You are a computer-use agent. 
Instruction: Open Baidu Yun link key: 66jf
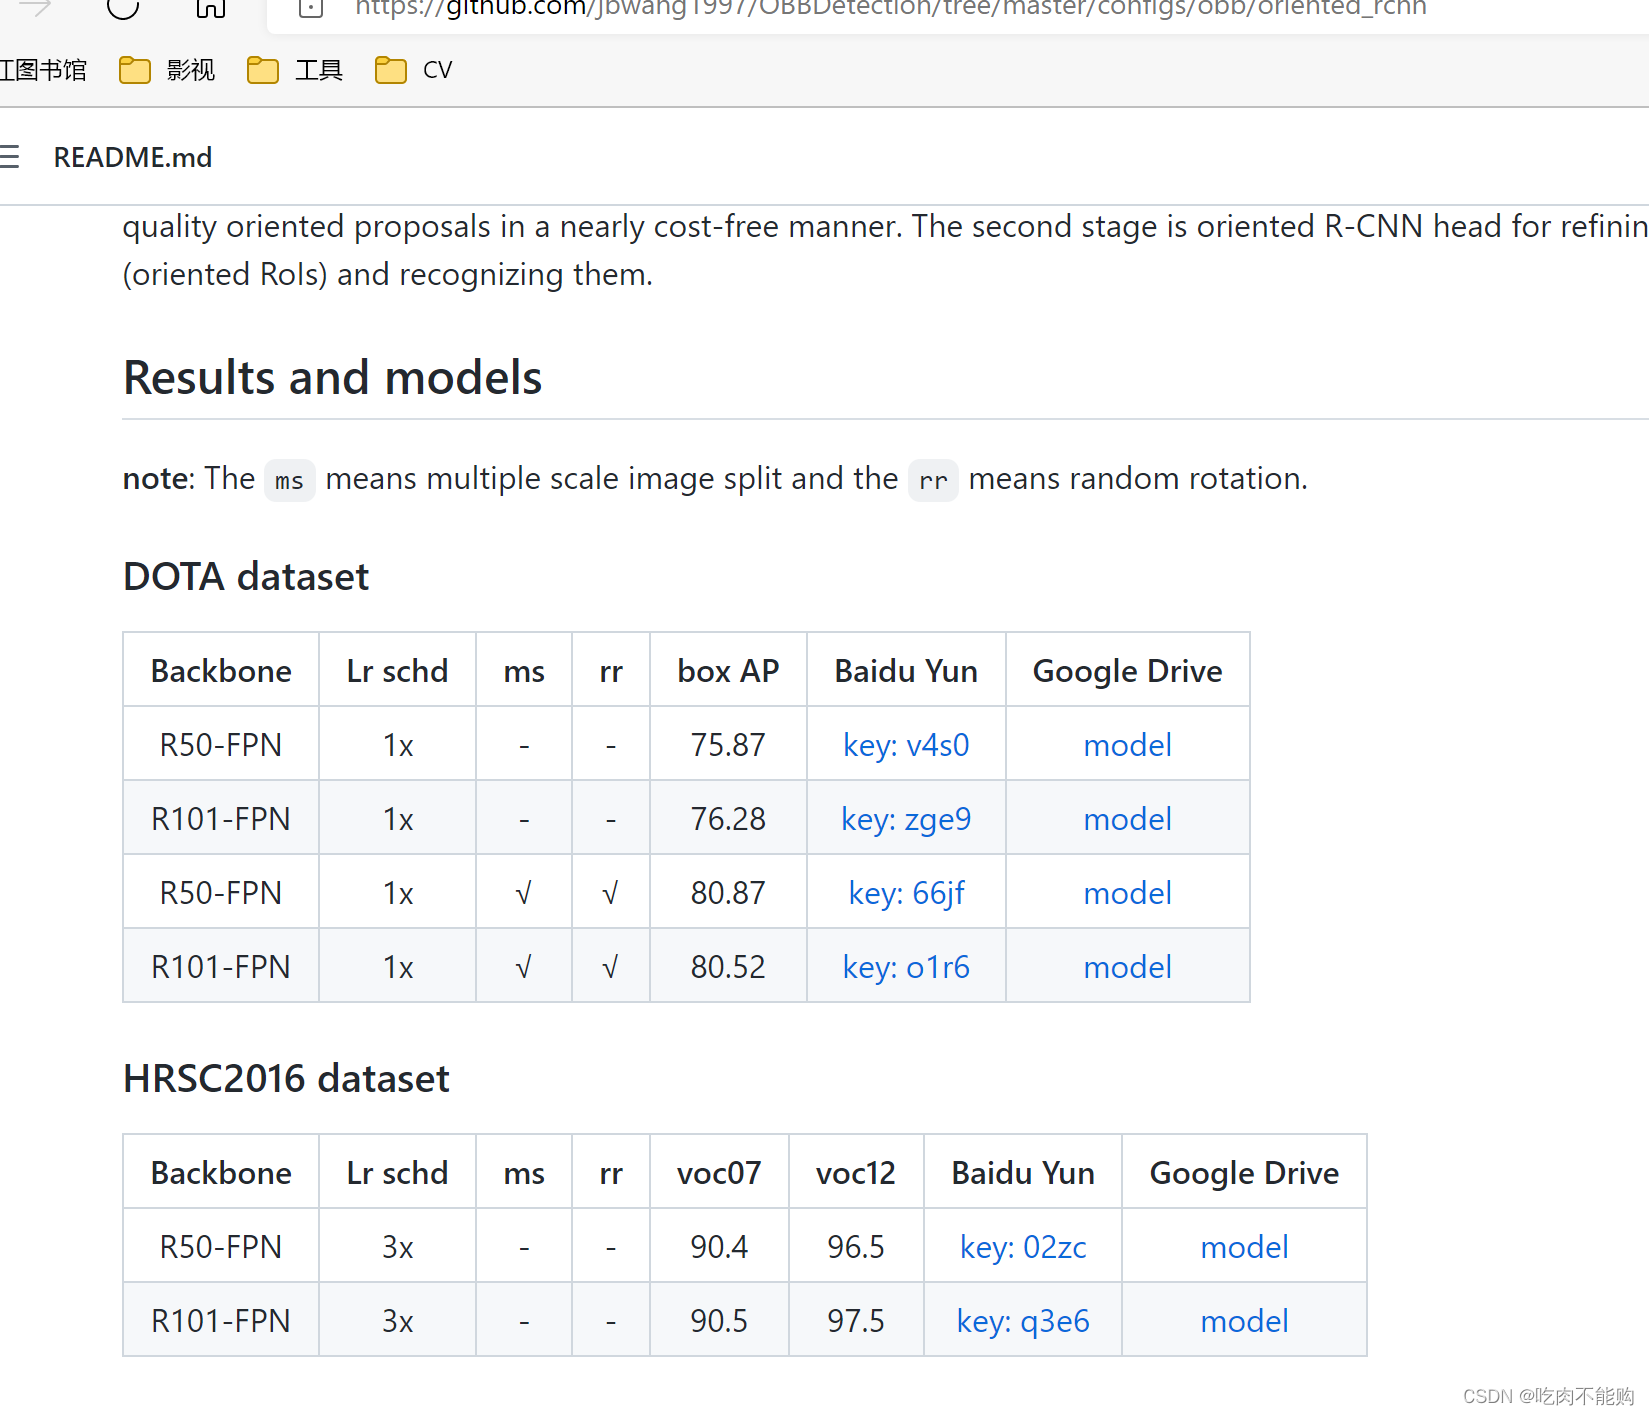(906, 893)
